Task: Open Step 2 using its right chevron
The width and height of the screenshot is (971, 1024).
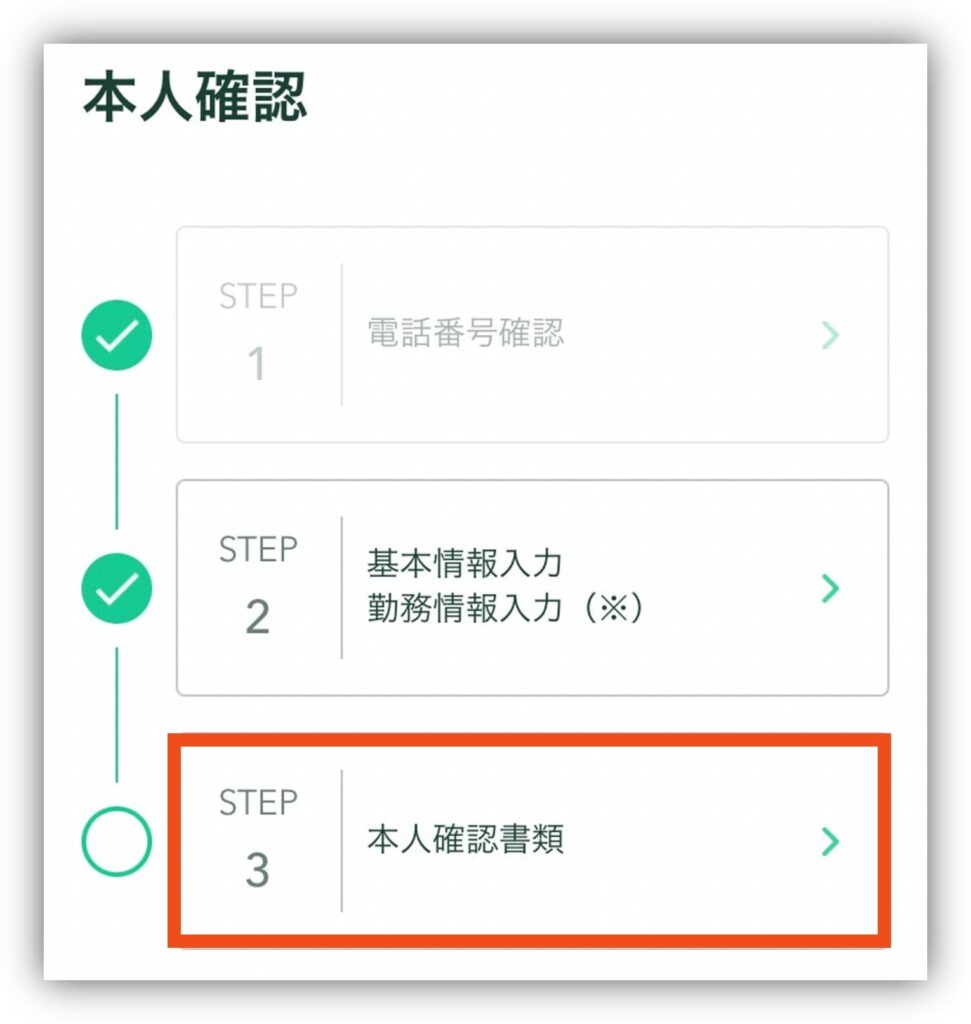Action: click(x=829, y=588)
